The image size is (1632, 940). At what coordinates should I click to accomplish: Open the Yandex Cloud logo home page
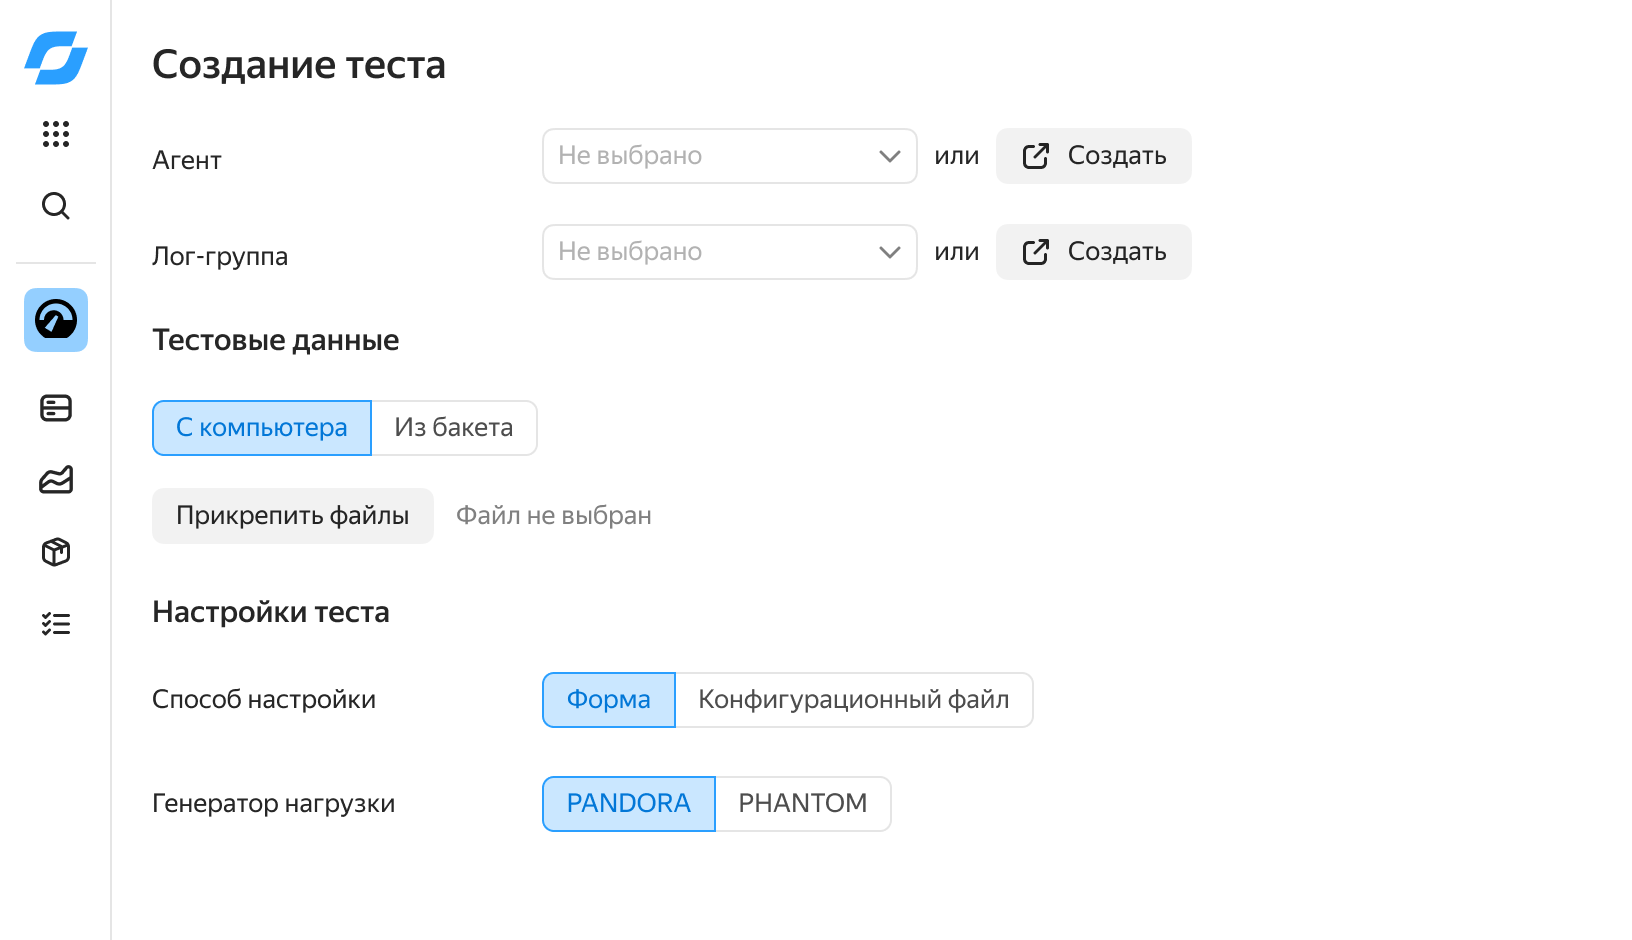pos(55,58)
